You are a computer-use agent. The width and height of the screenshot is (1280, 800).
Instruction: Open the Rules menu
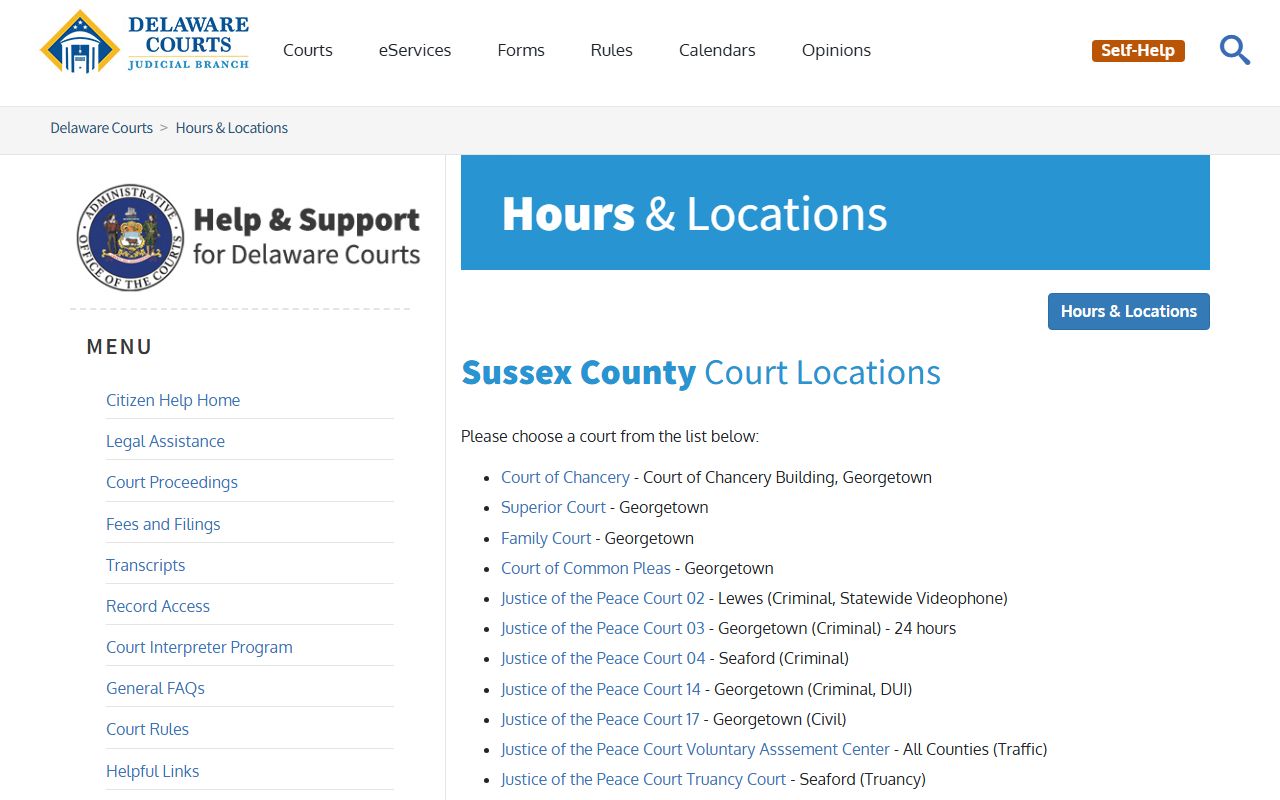click(x=612, y=50)
